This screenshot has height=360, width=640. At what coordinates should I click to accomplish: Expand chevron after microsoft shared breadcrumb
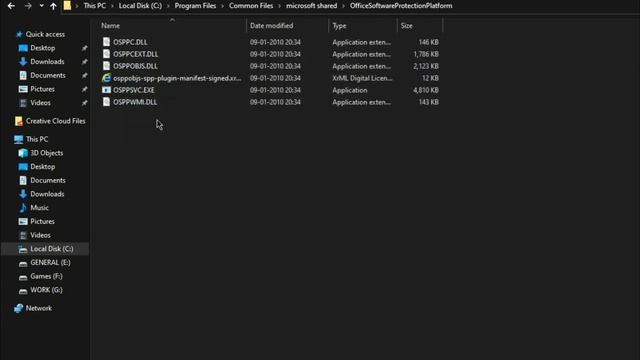click(x=344, y=6)
